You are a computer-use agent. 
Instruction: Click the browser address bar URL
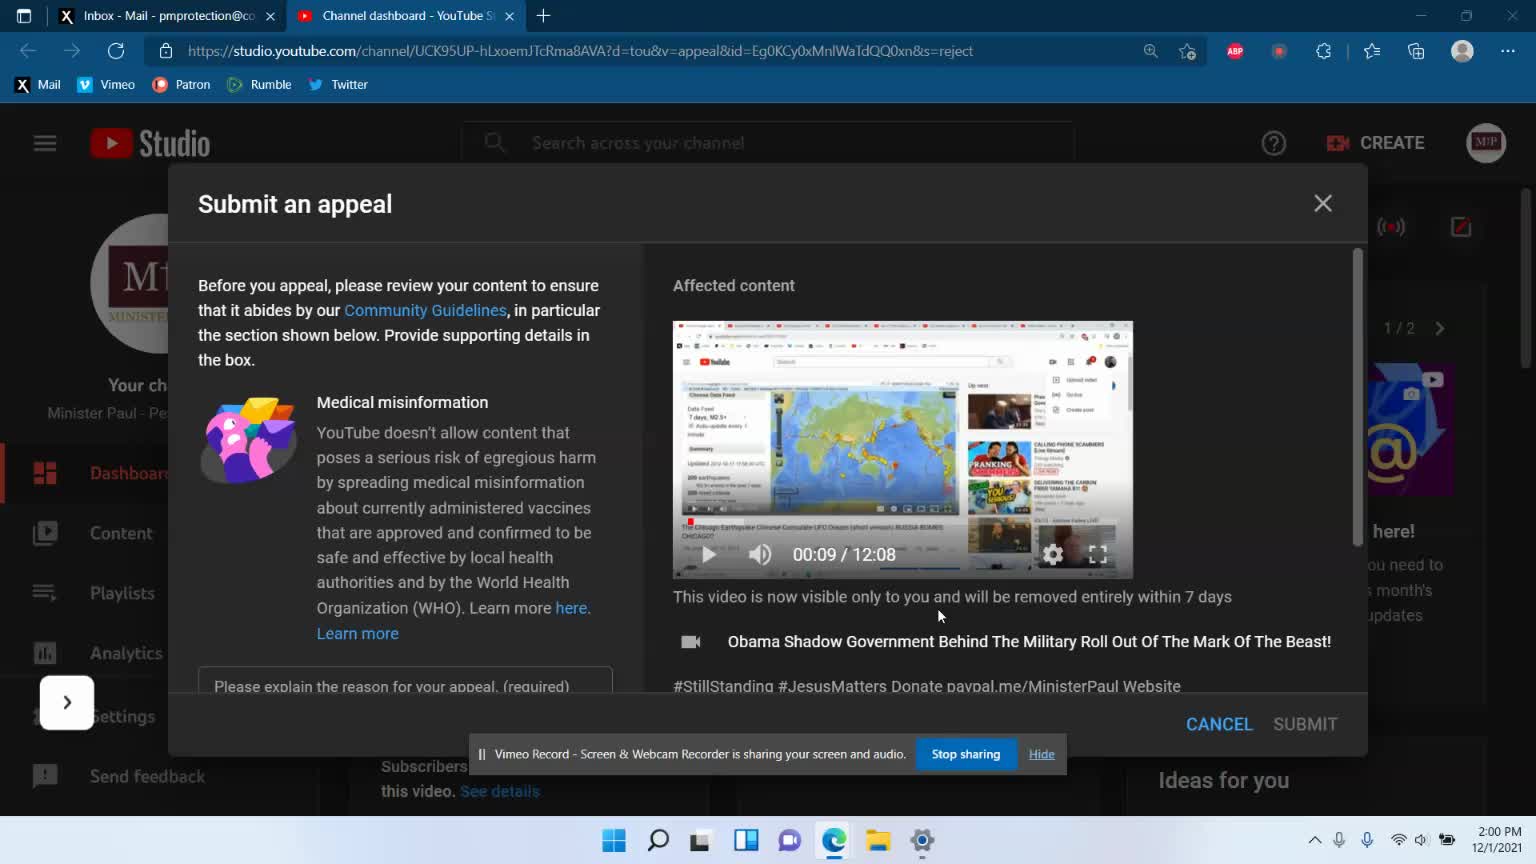click(580, 51)
